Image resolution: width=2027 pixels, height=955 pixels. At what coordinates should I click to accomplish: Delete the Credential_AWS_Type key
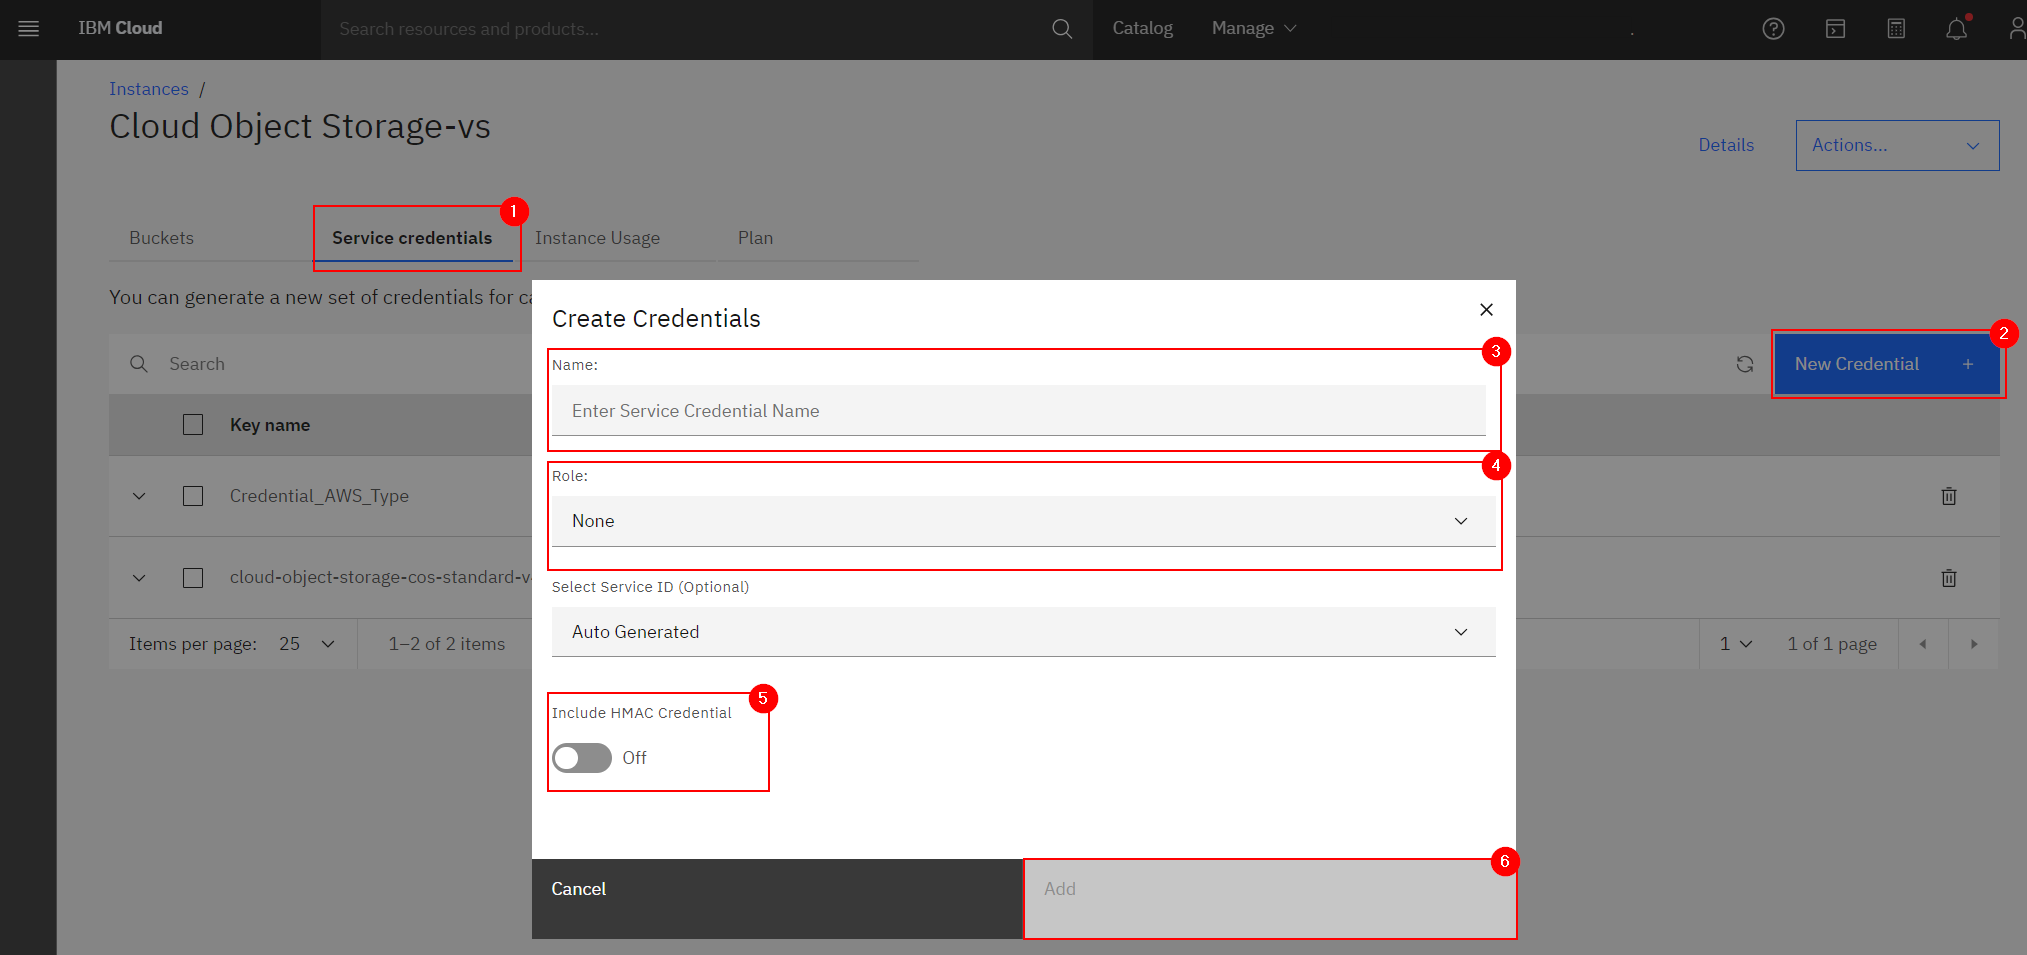click(1949, 496)
